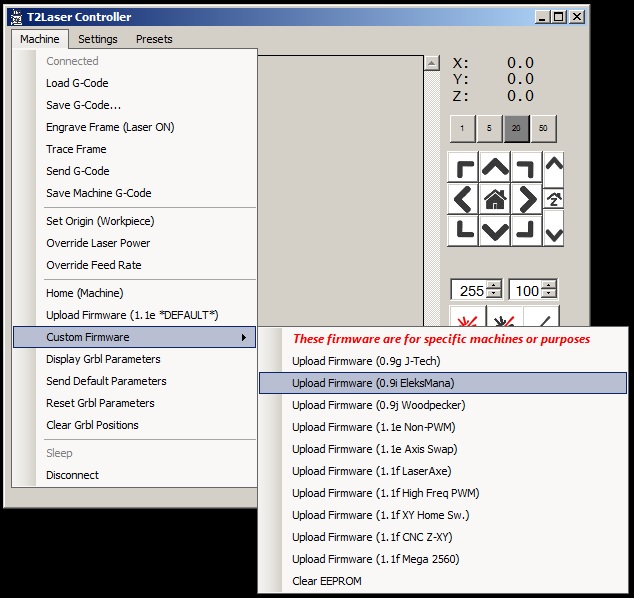The height and width of the screenshot is (598, 634).
Task: Select jog step size 50
Action: [x=543, y=129]
